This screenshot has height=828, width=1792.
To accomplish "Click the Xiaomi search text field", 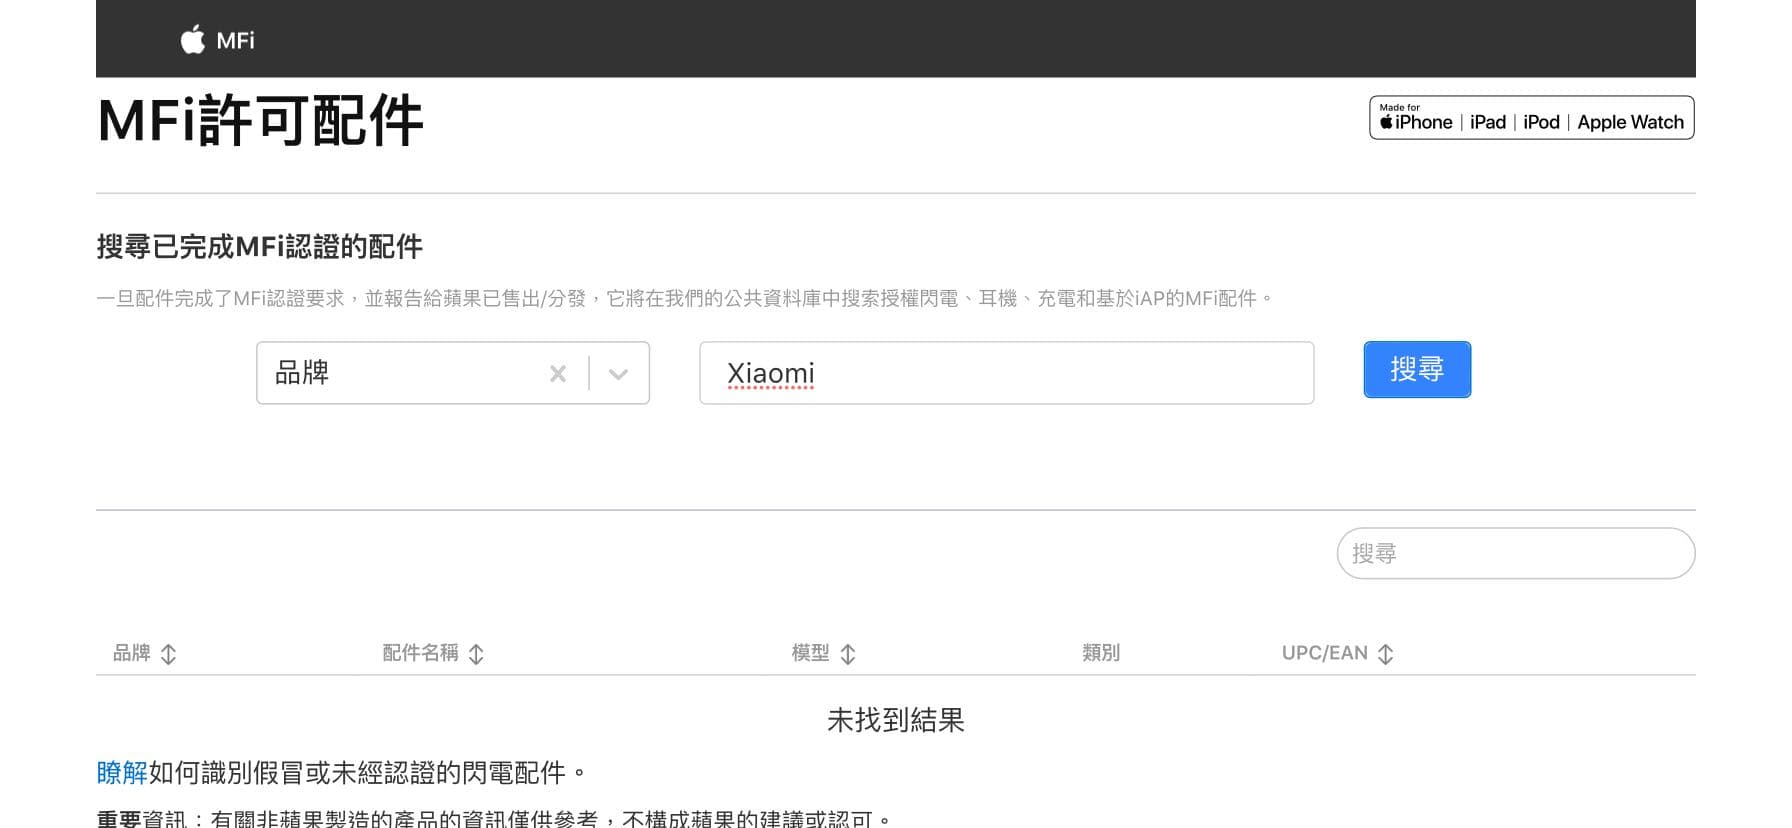I will 1005,373.
